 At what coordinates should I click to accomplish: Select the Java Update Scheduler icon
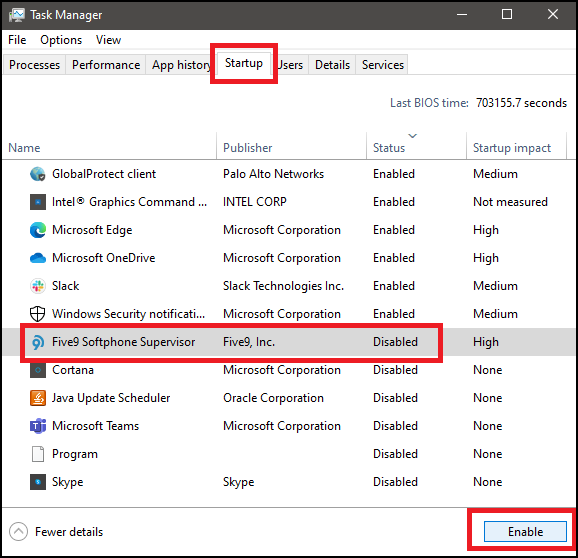[38, 398]
